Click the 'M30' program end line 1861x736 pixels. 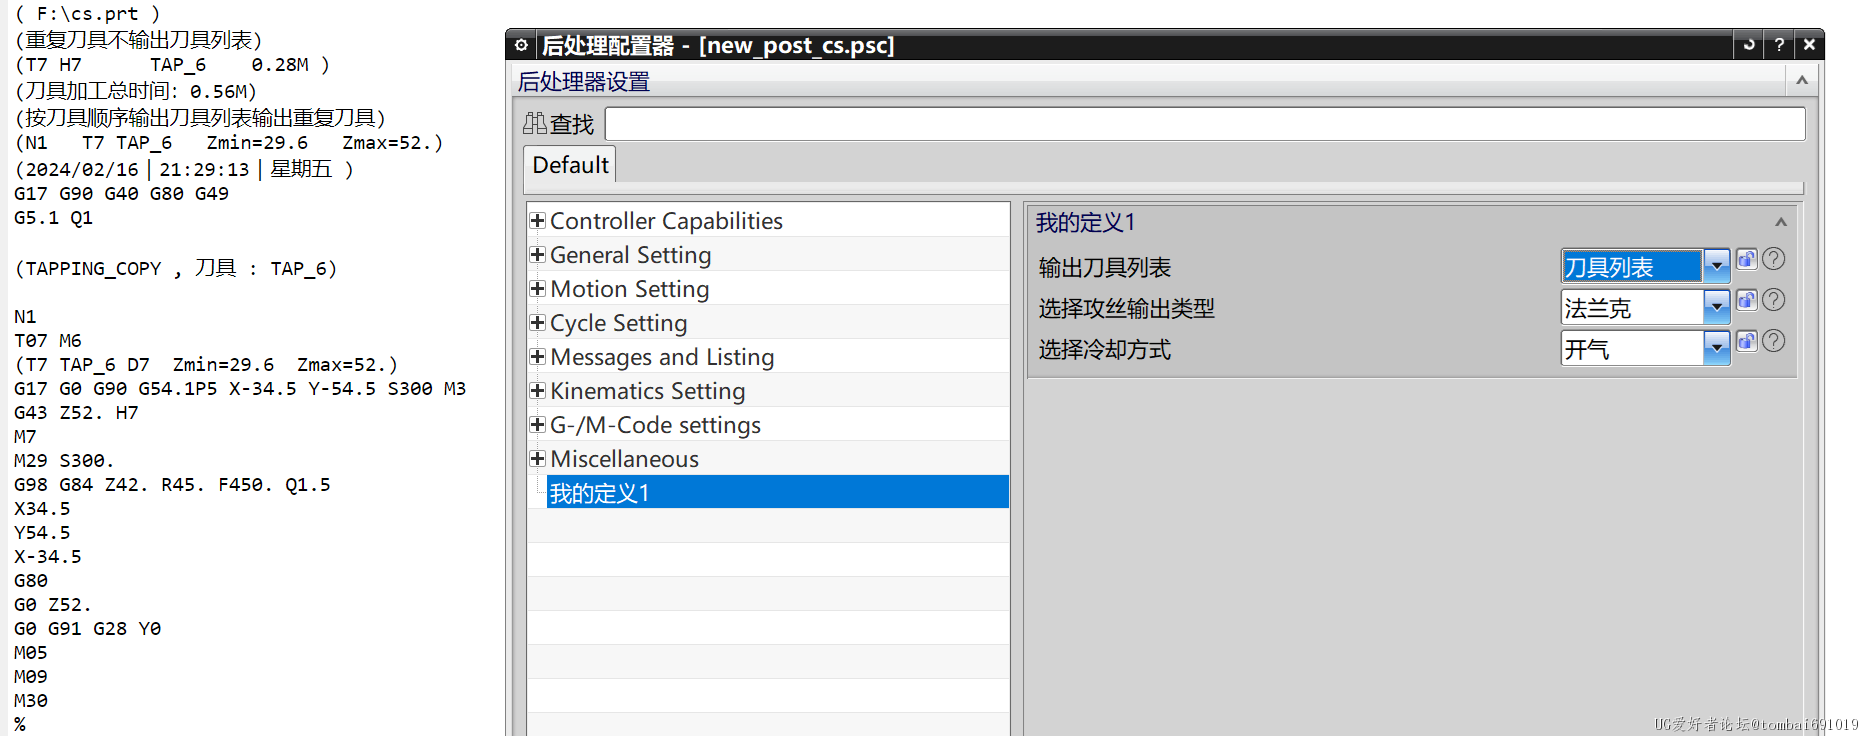[31, 700]
